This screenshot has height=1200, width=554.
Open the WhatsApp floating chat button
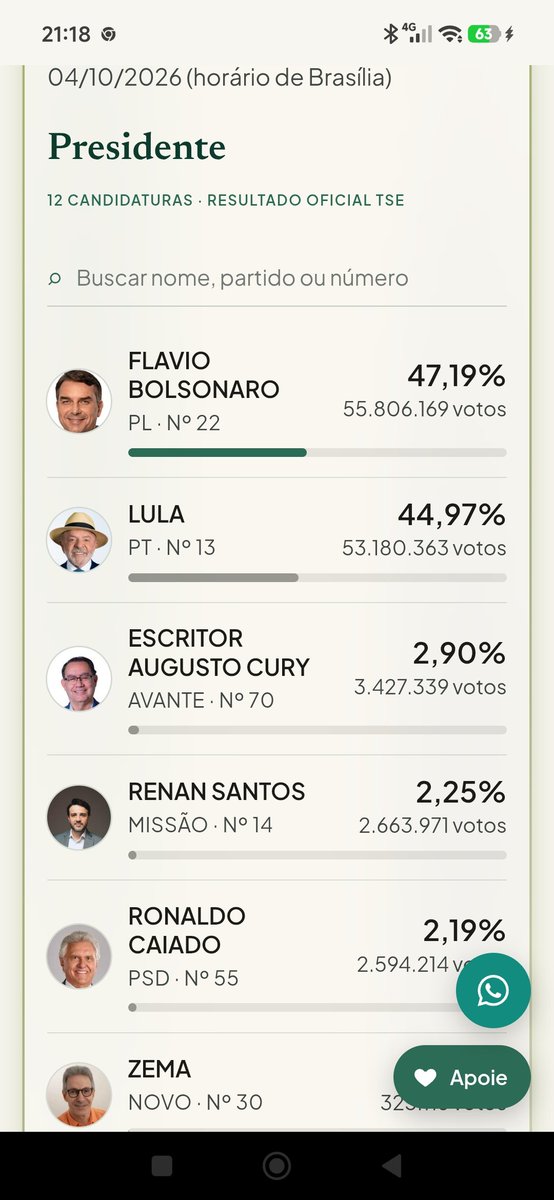point(493,991)
